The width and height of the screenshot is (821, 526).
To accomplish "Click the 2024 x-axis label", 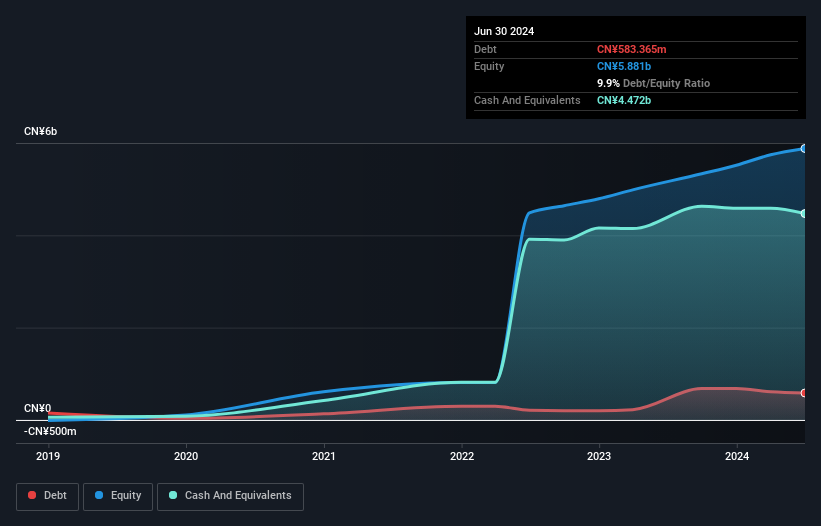I will pyautogui.click(x=737, y=456).
